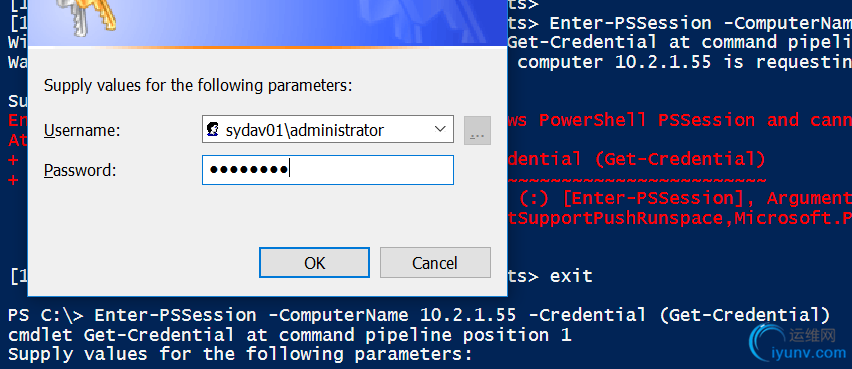Click the user avatar icon beside sydav01\administrator
The width and height of the screenshot is (852, 369).
click(213, 129)
